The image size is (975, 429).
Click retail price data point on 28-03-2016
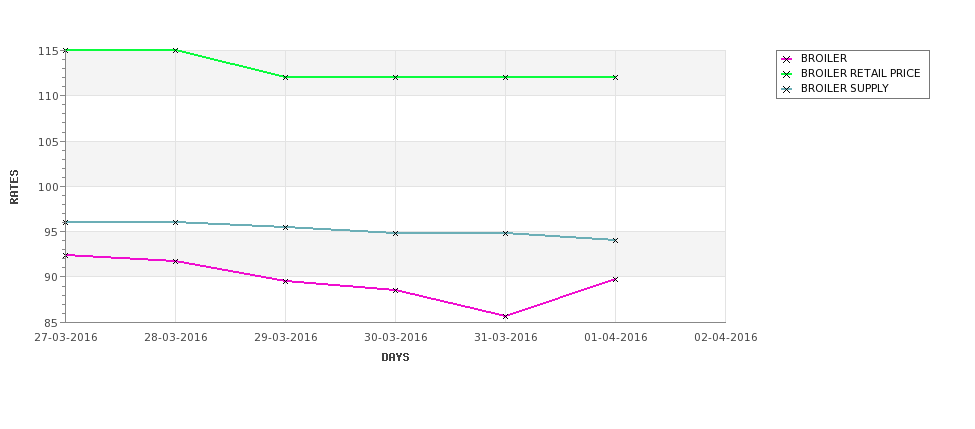(x=175, y=50)
